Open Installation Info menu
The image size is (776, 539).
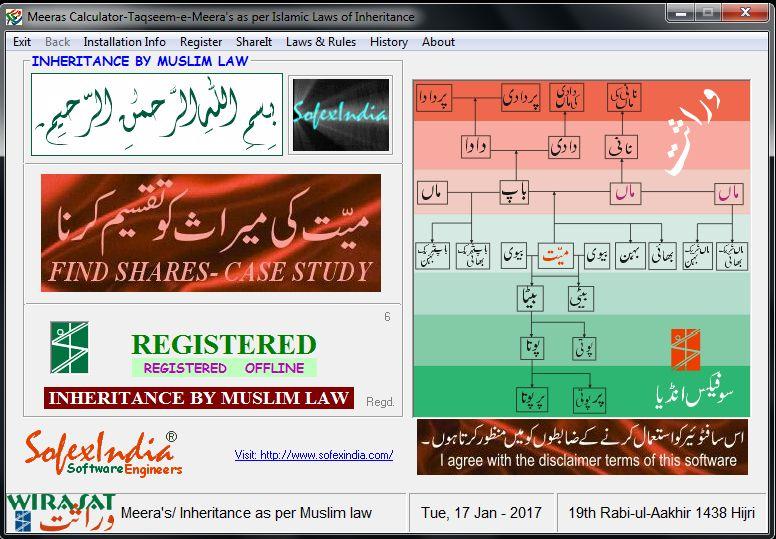125,42
